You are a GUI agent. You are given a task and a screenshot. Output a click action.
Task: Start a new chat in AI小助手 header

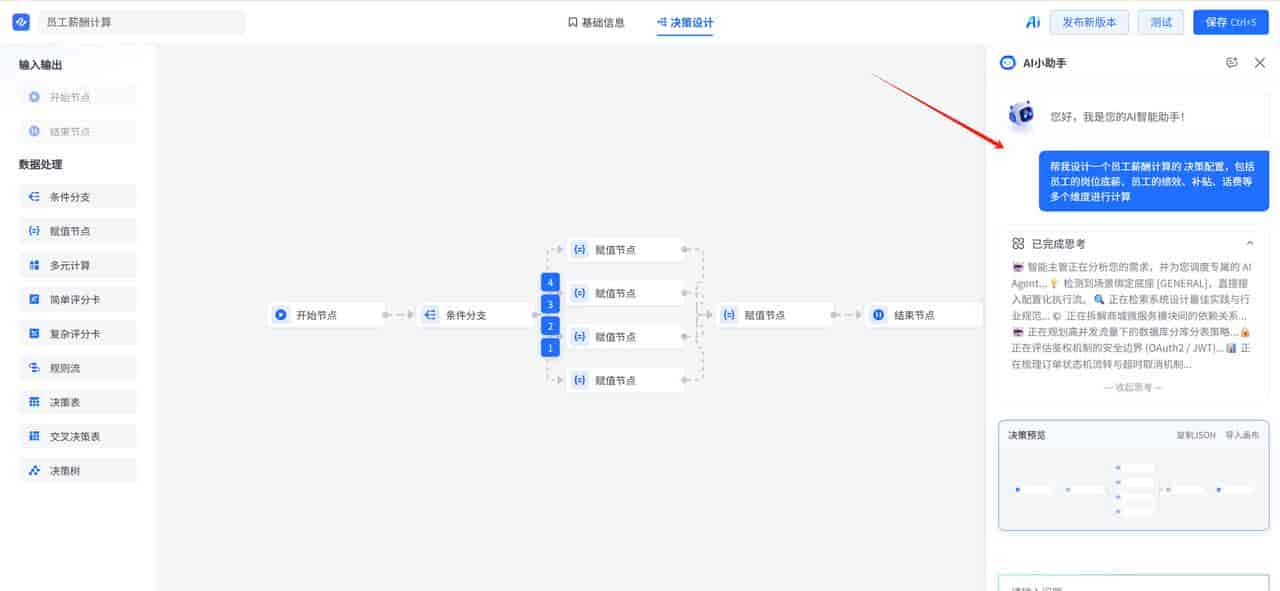click(1232, 62)
